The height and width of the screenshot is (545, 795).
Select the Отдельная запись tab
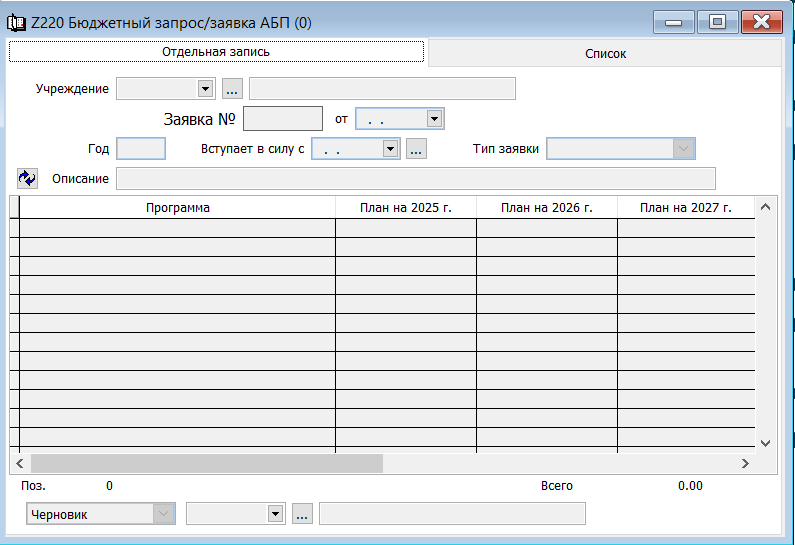(x=216, y=51)
